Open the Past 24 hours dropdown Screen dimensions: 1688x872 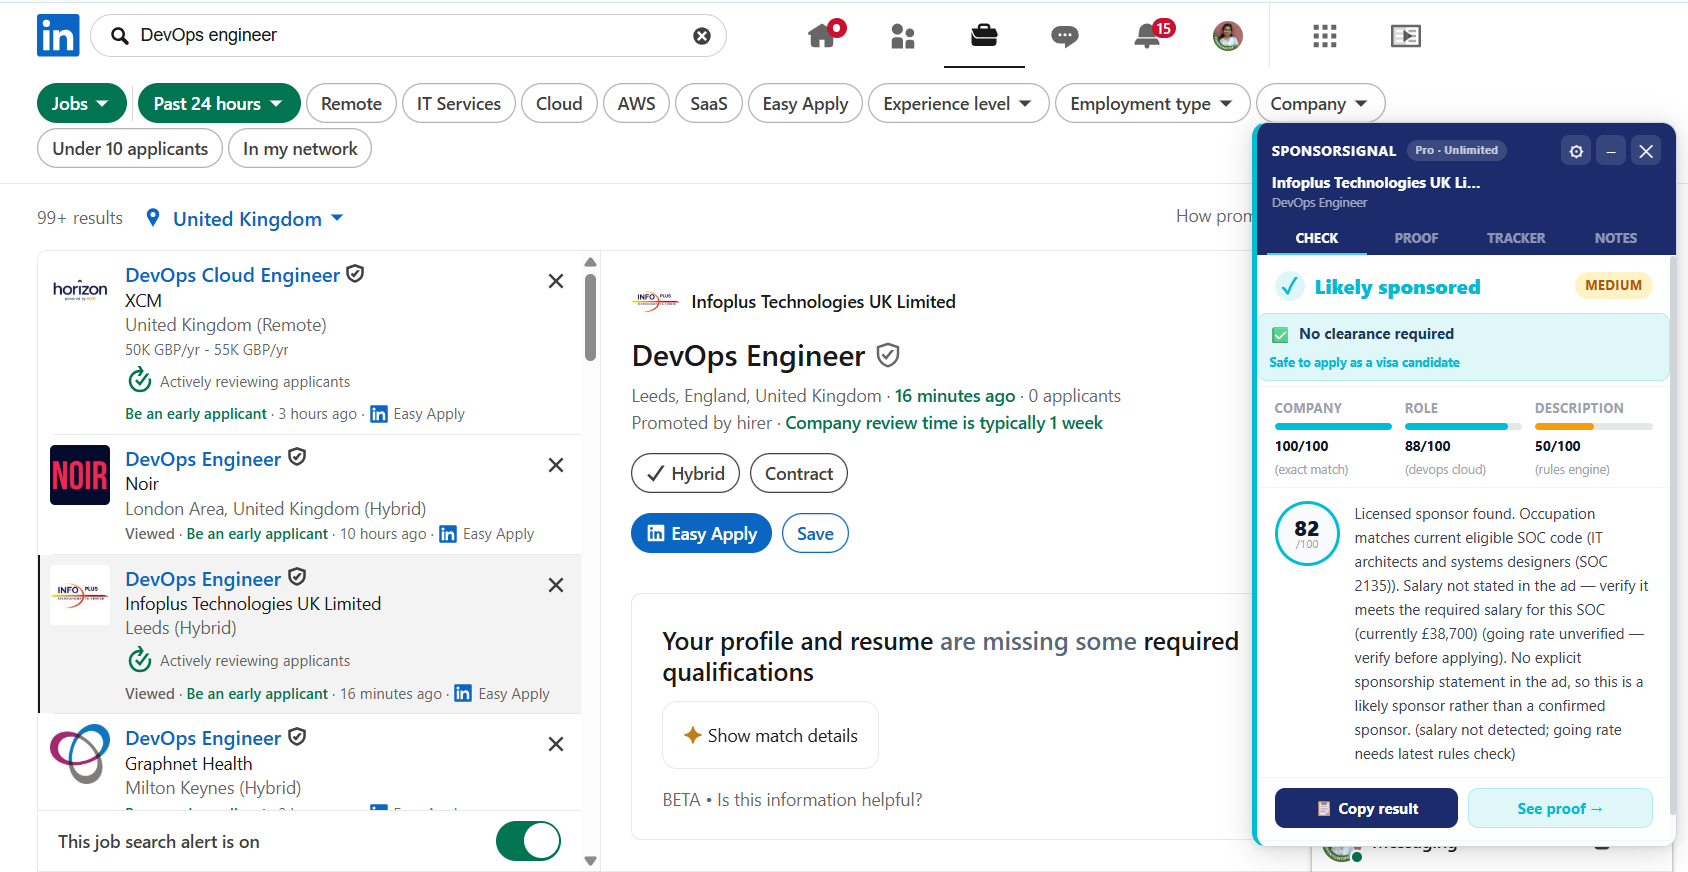(x=219, y=103)
